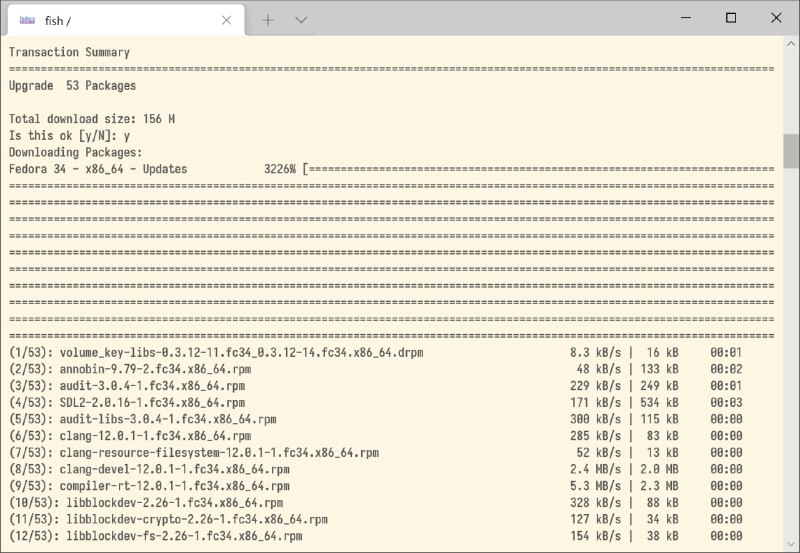Click the 229 kB/s speed value
800x553 pixels.
click(x=595, y=386)
